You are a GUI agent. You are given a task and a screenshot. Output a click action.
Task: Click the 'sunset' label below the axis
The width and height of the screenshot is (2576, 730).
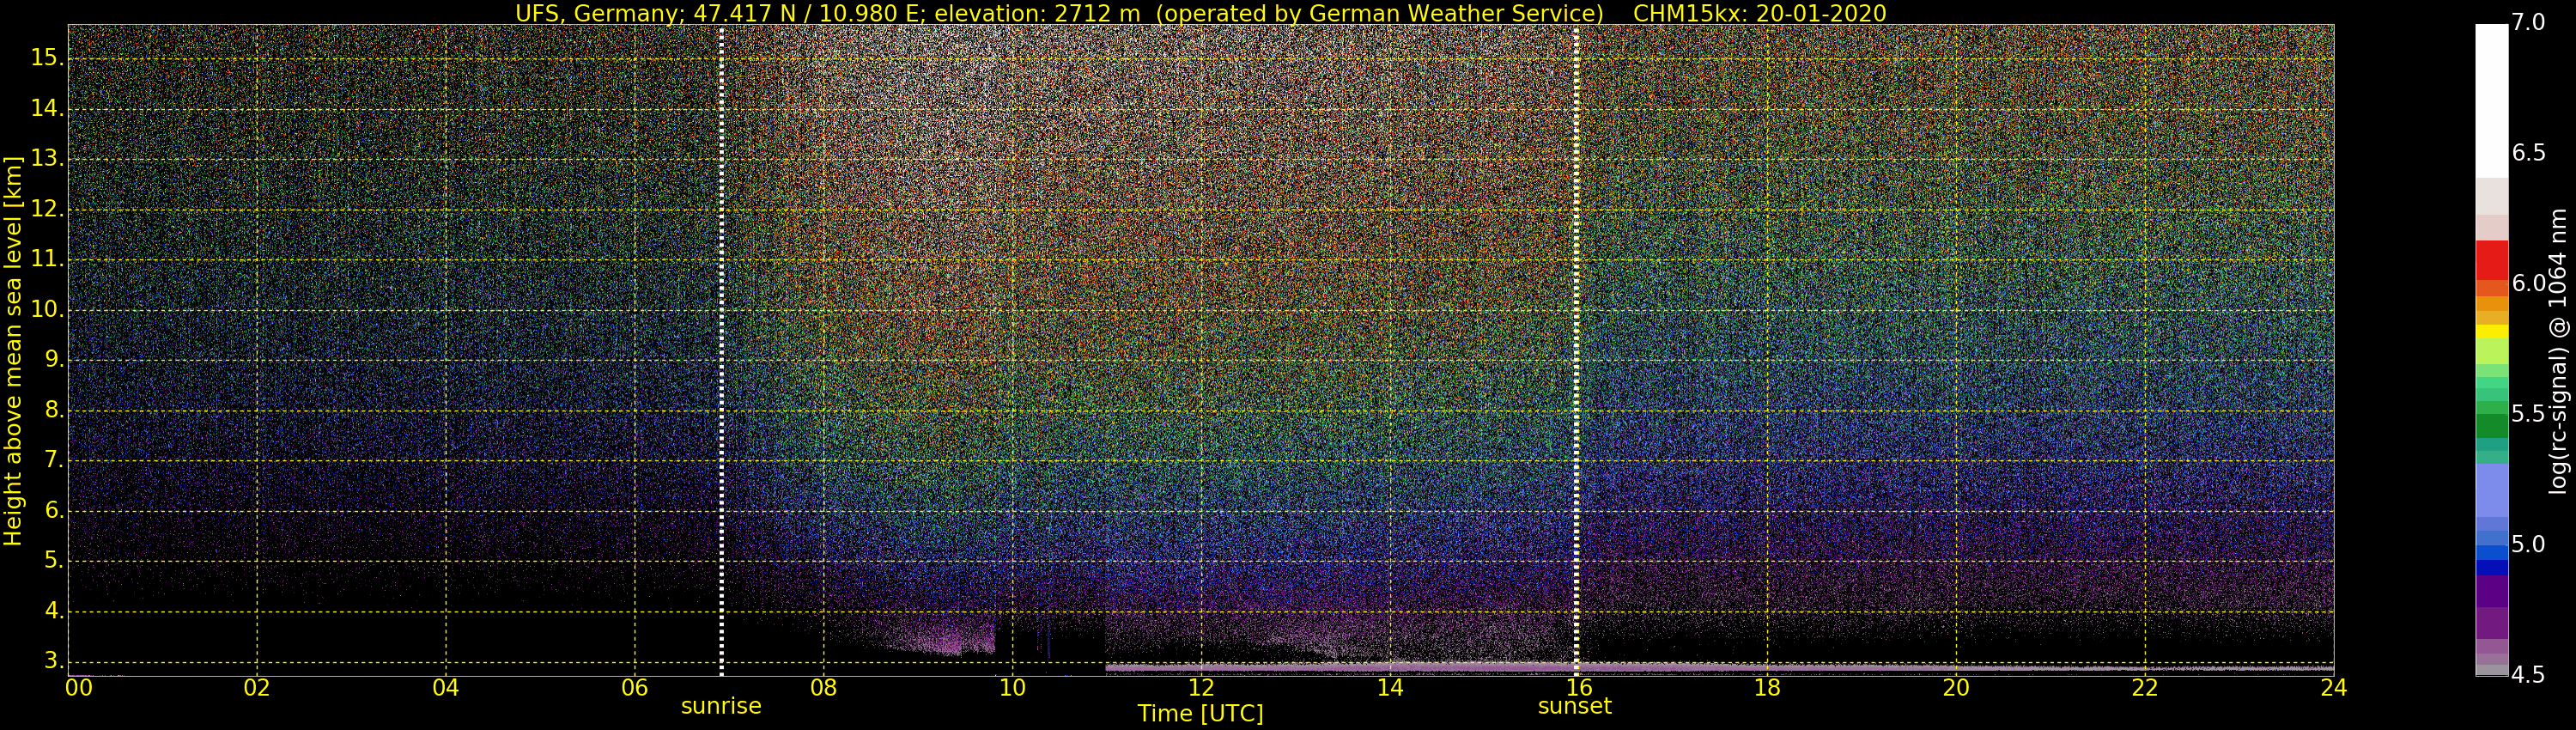click(x=1575, y=706)
